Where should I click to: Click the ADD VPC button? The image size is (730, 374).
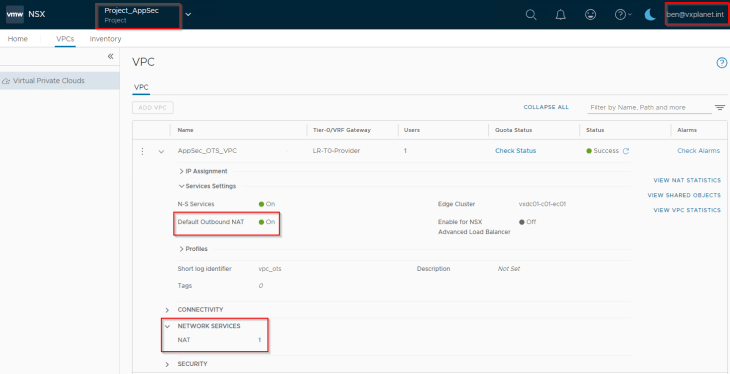(x=153, y=108)
